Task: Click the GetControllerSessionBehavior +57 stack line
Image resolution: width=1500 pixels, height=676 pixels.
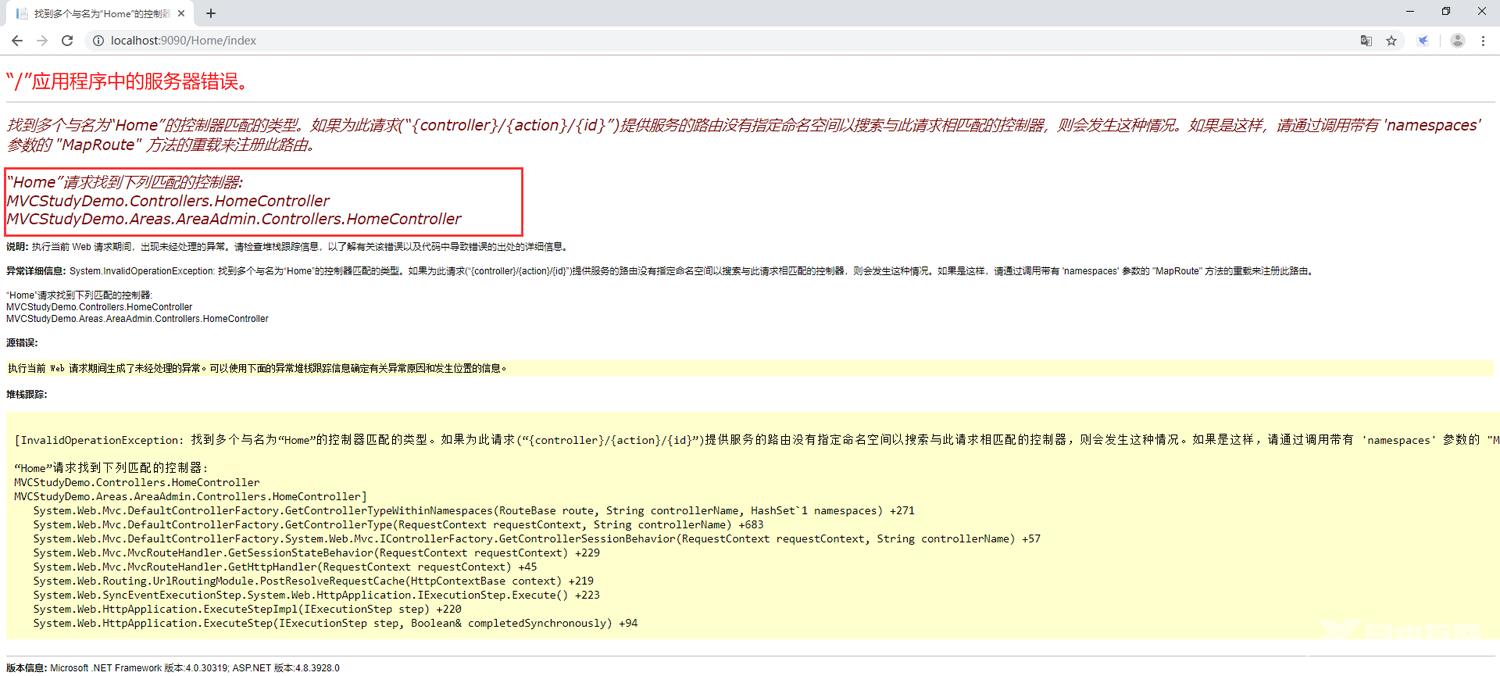Action: [537, 538]
